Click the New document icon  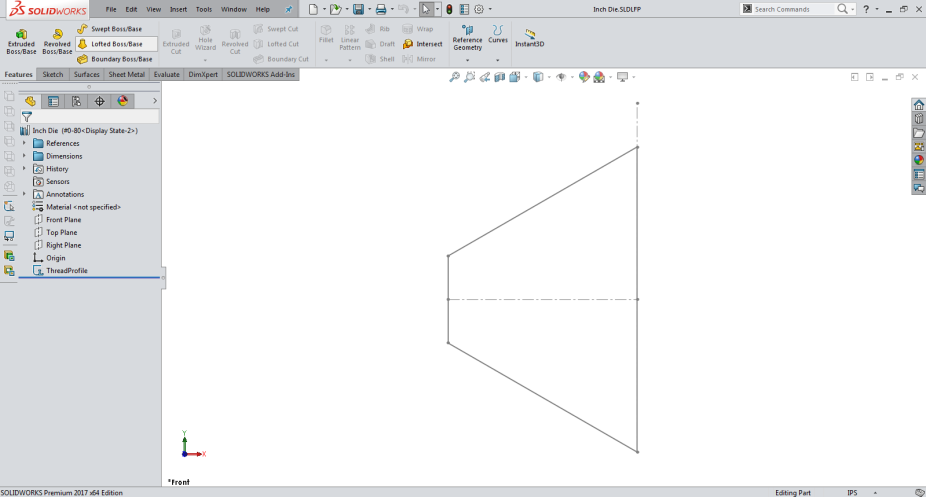(313, 9)
